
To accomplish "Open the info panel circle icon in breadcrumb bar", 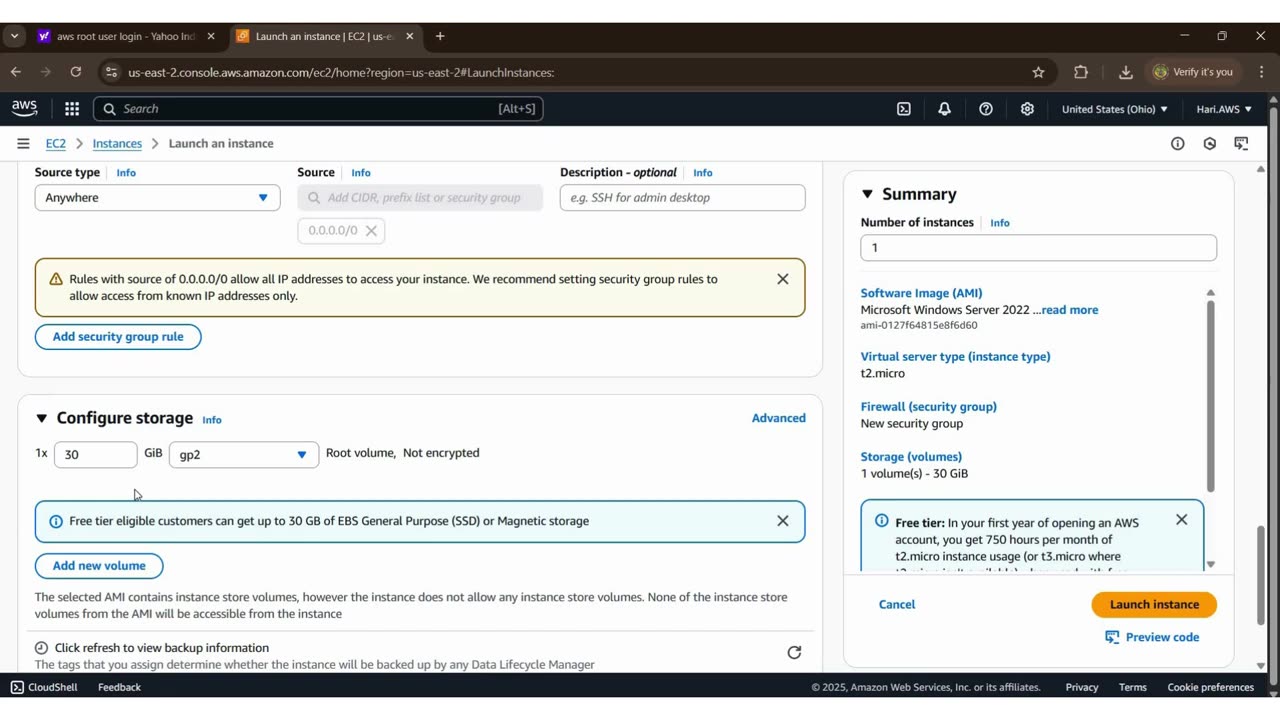I will coord(1178,144).
